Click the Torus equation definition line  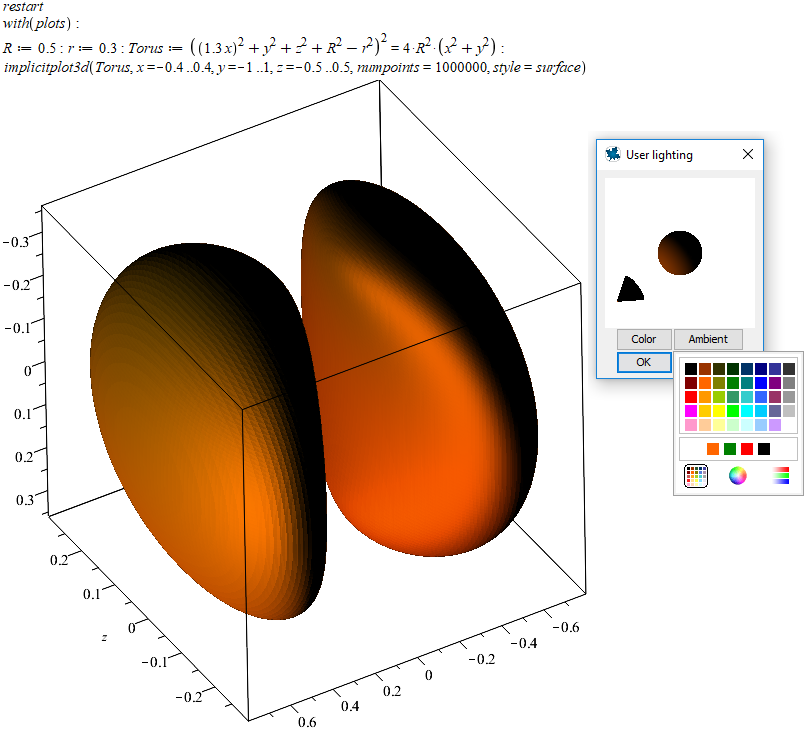click(x=253, y=47)
